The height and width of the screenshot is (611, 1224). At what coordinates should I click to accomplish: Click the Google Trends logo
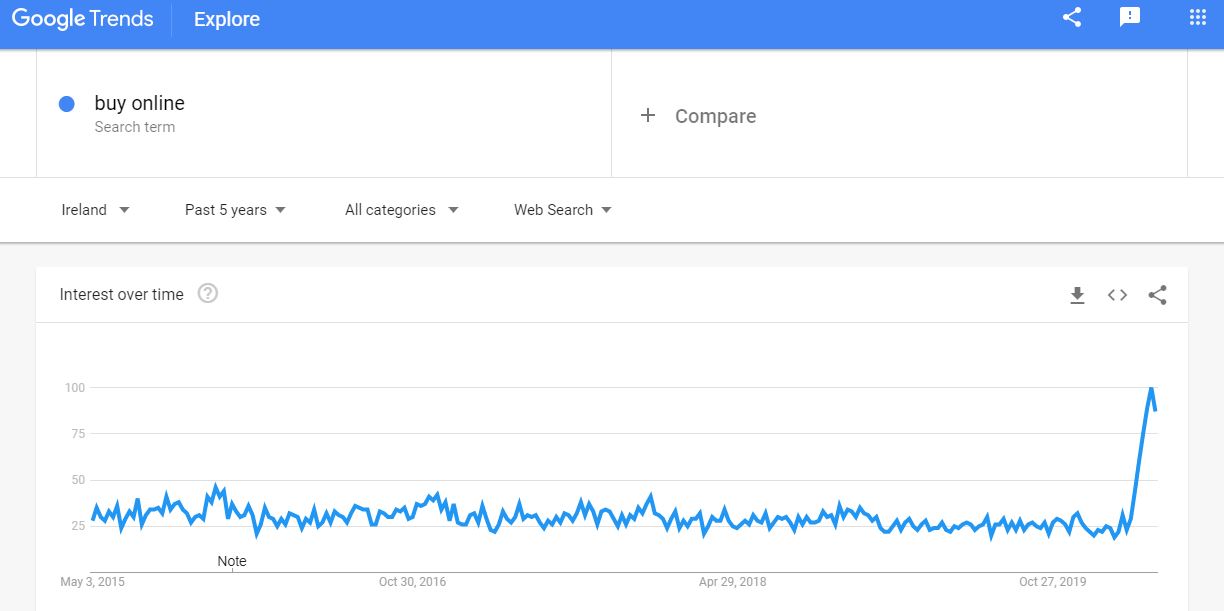point(82,19)
